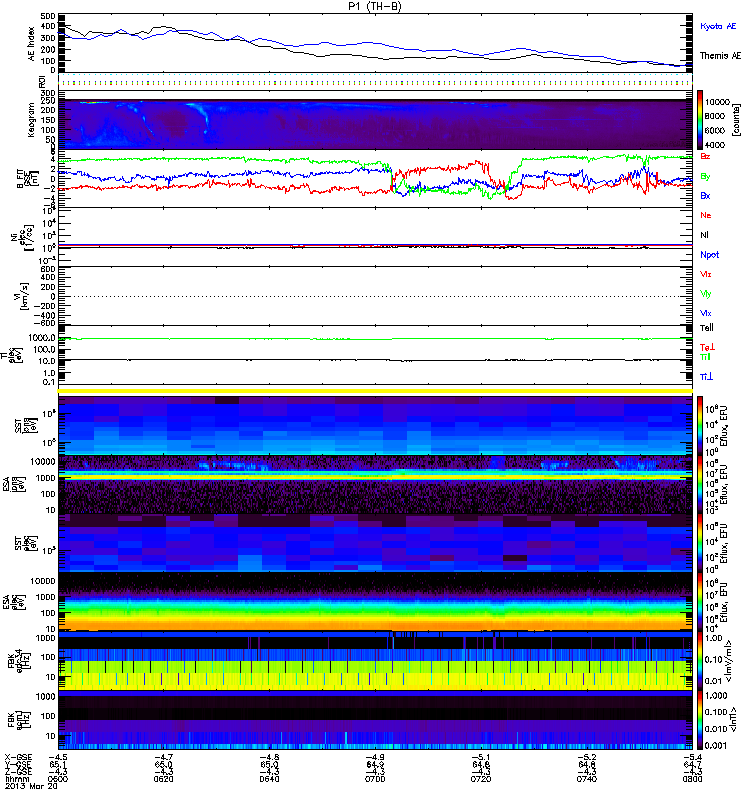This screenshot has height=800, width=750.
Task: Click the red Bz legend label
Action: pyautogui.click(x=705, y=156)
